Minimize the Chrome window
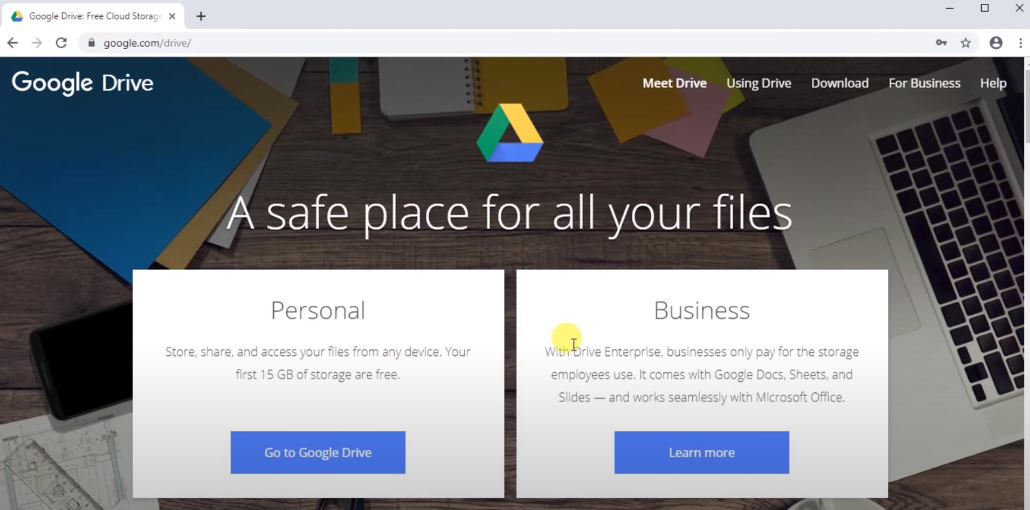The height and width of the screenshot is (510, 1030). pyautogui.click(x=949, y=8)
